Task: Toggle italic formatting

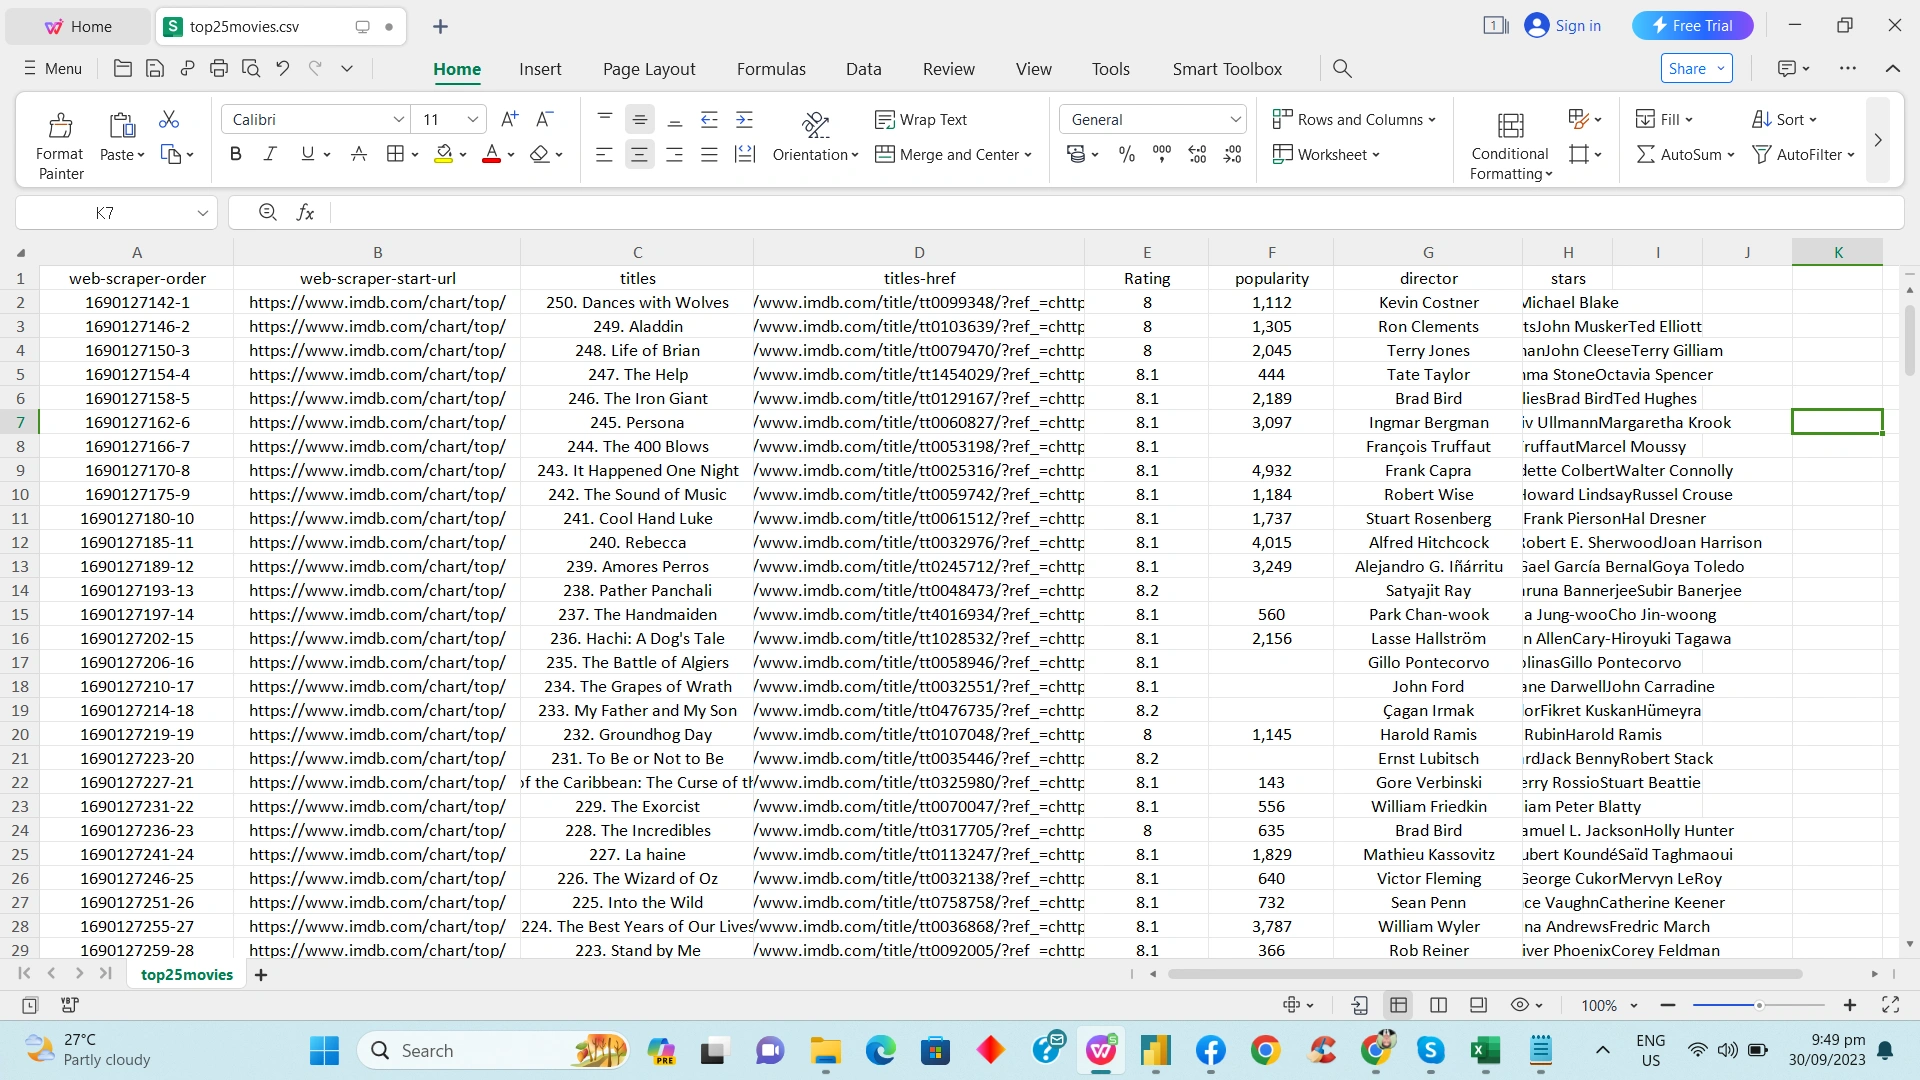Action: pyautogui.click(x=269, y=154)
